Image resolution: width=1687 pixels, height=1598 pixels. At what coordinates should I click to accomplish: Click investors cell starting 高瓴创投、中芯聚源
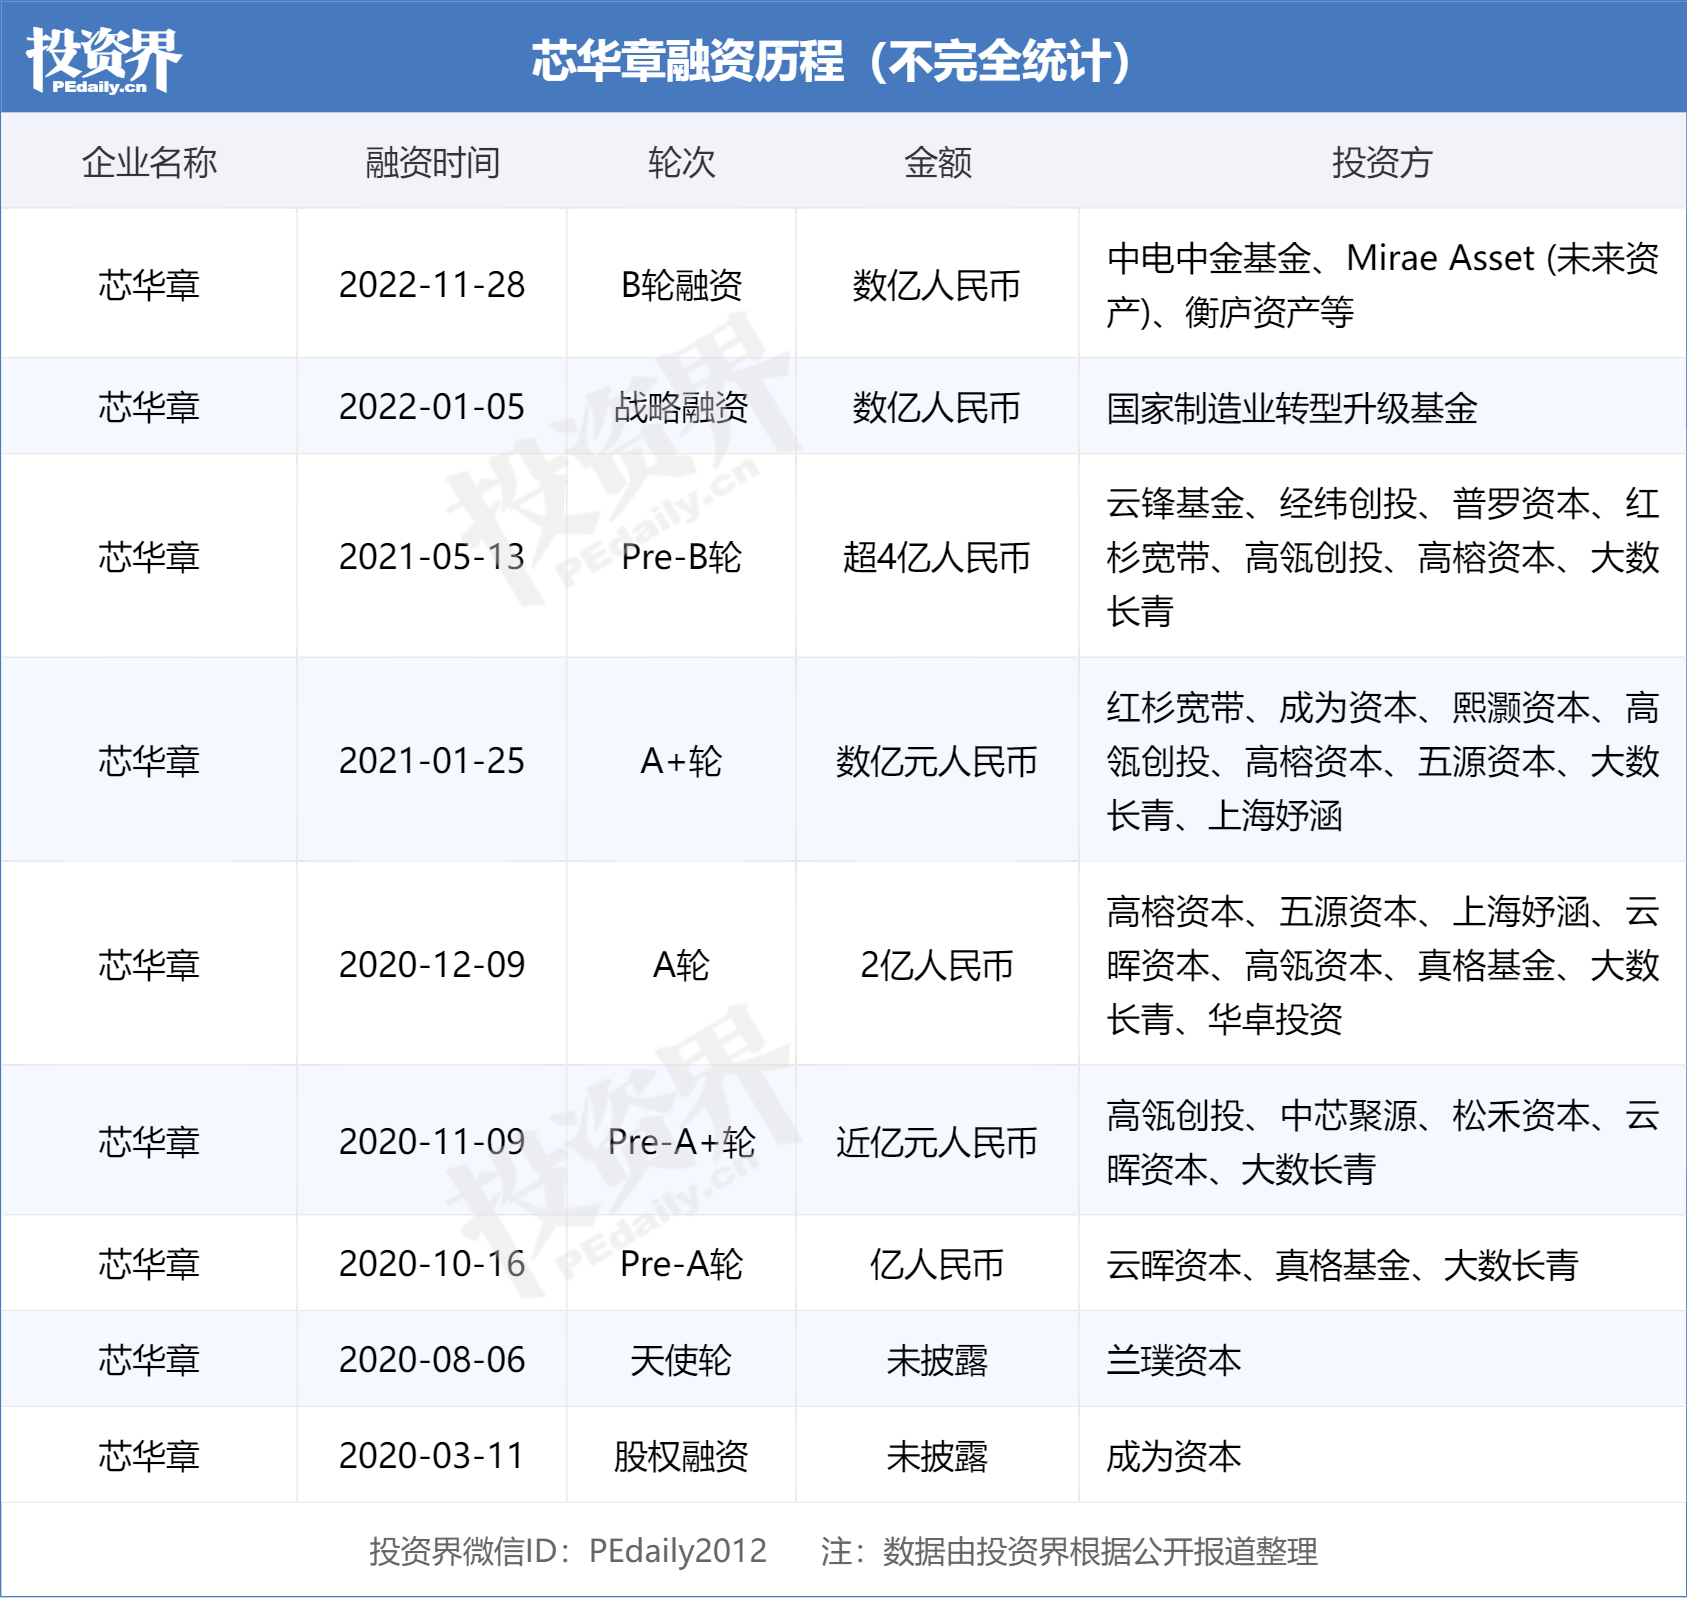1382,1142
